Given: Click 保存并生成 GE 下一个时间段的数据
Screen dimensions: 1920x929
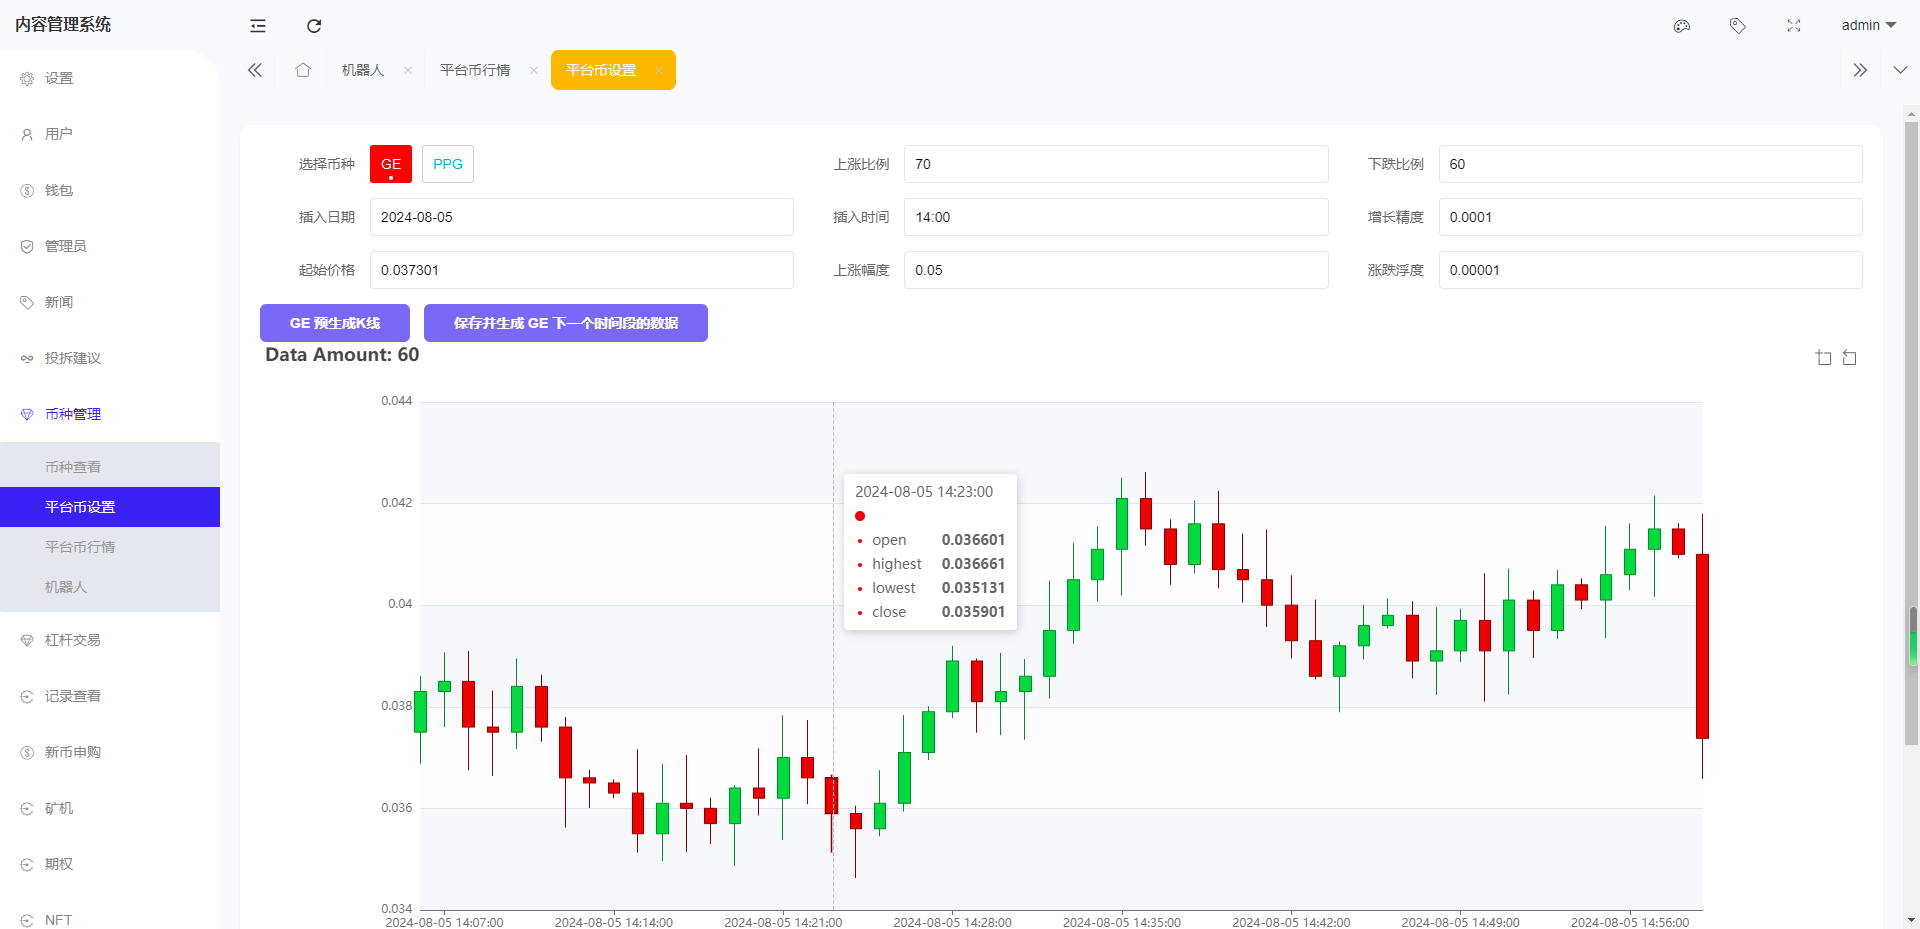Looking at the screenshot, I should click(x=565, y=323).
